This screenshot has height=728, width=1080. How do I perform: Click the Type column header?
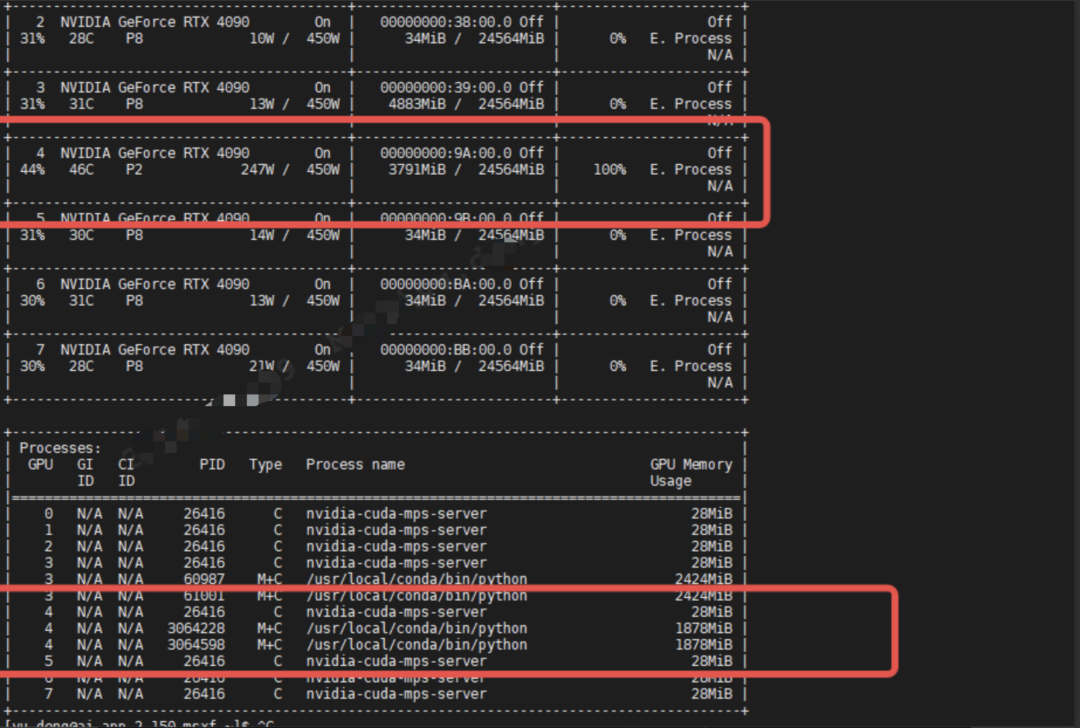tap(266, 464)
